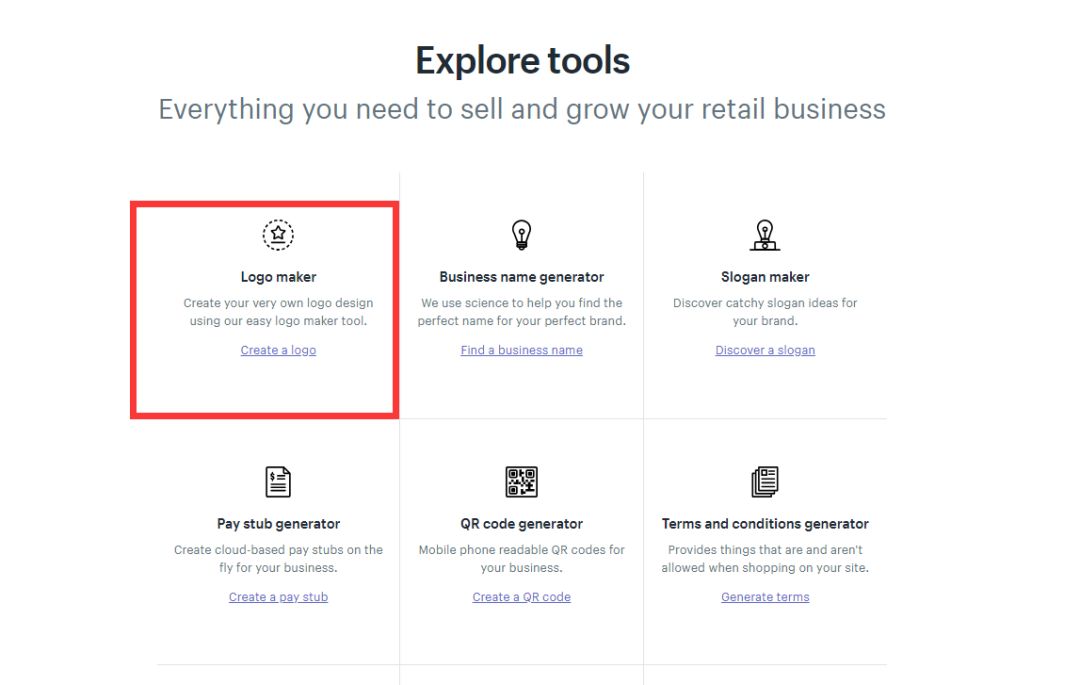Select the "Create a pay stub" link
This screenshot has height=685, width=1080.
click(x=278, y=597)
